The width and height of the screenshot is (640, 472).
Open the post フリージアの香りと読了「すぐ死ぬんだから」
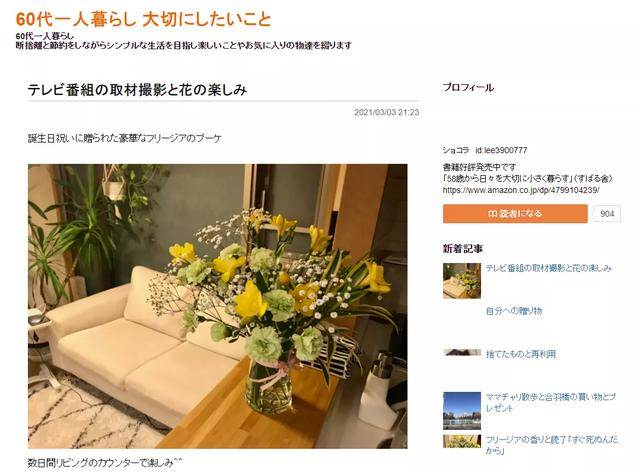551,445
